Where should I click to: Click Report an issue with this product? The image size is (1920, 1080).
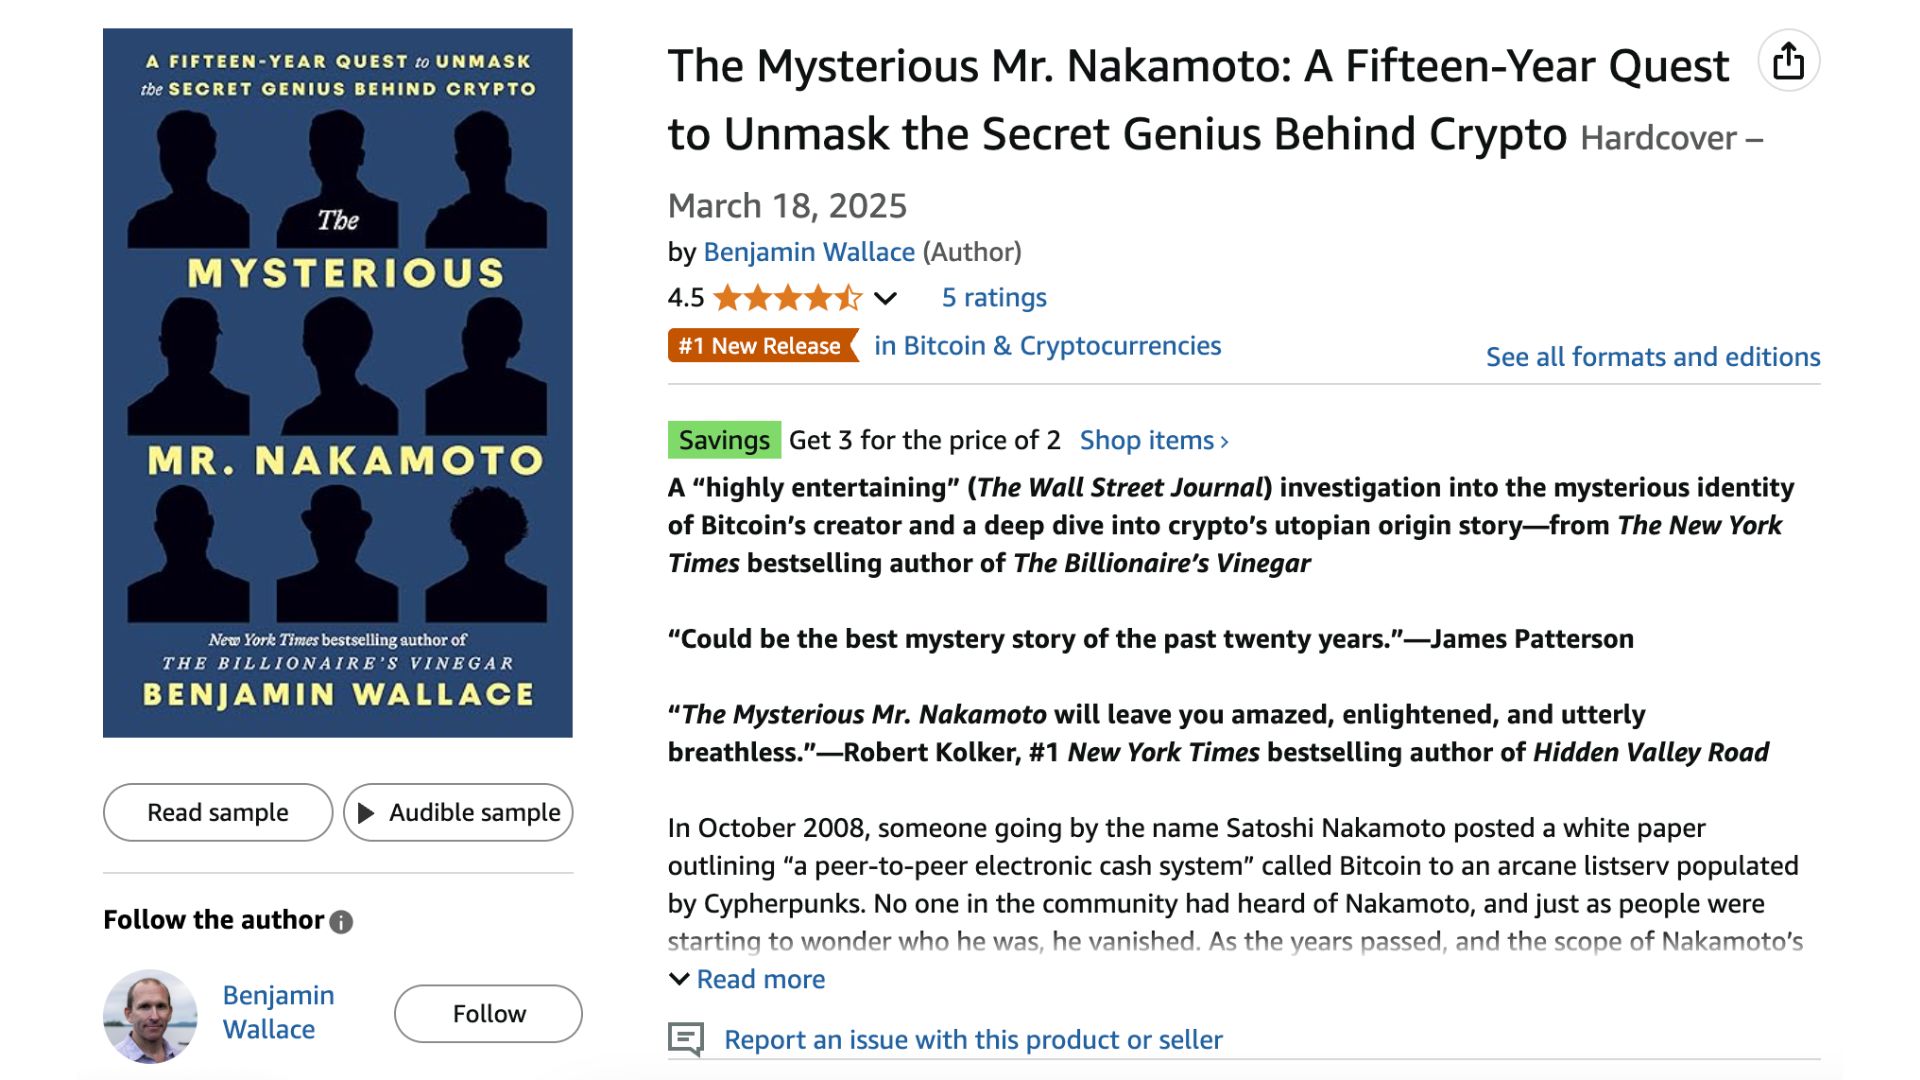click(973, 1040)
